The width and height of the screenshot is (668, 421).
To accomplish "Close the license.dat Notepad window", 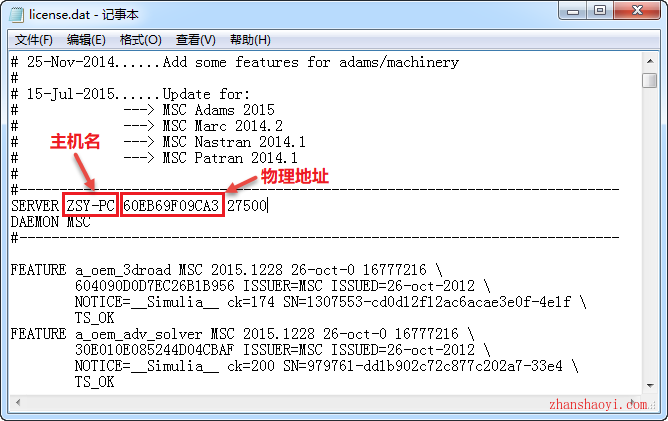I will 637,11.
